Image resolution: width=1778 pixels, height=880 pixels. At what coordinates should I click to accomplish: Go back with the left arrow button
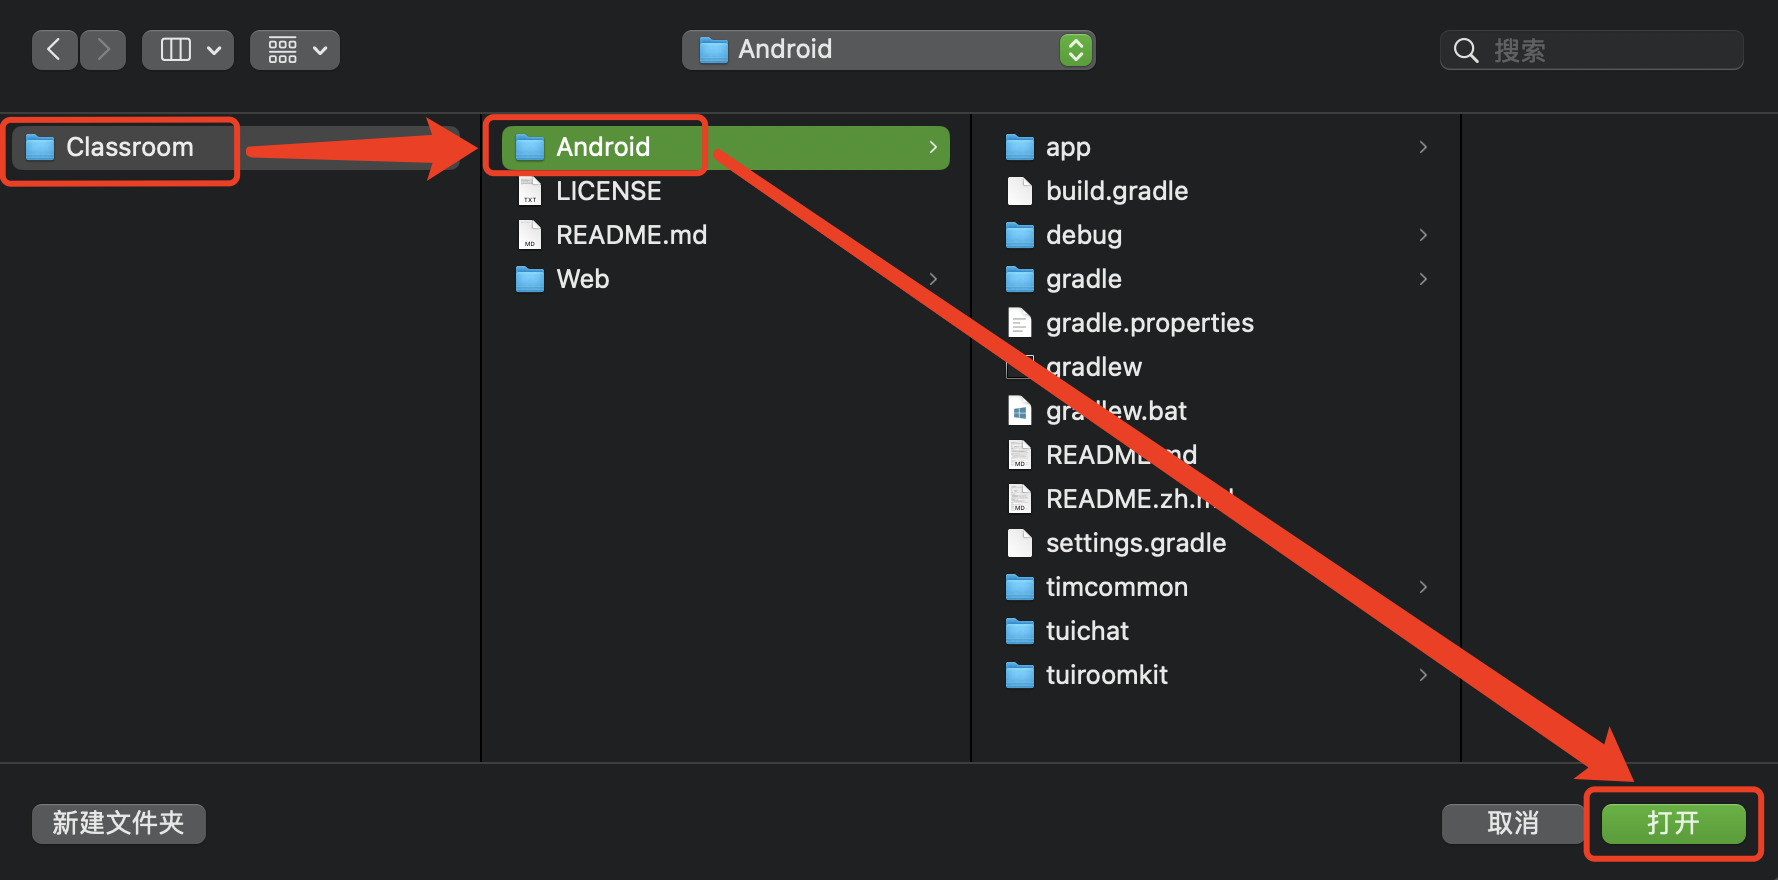55,50
